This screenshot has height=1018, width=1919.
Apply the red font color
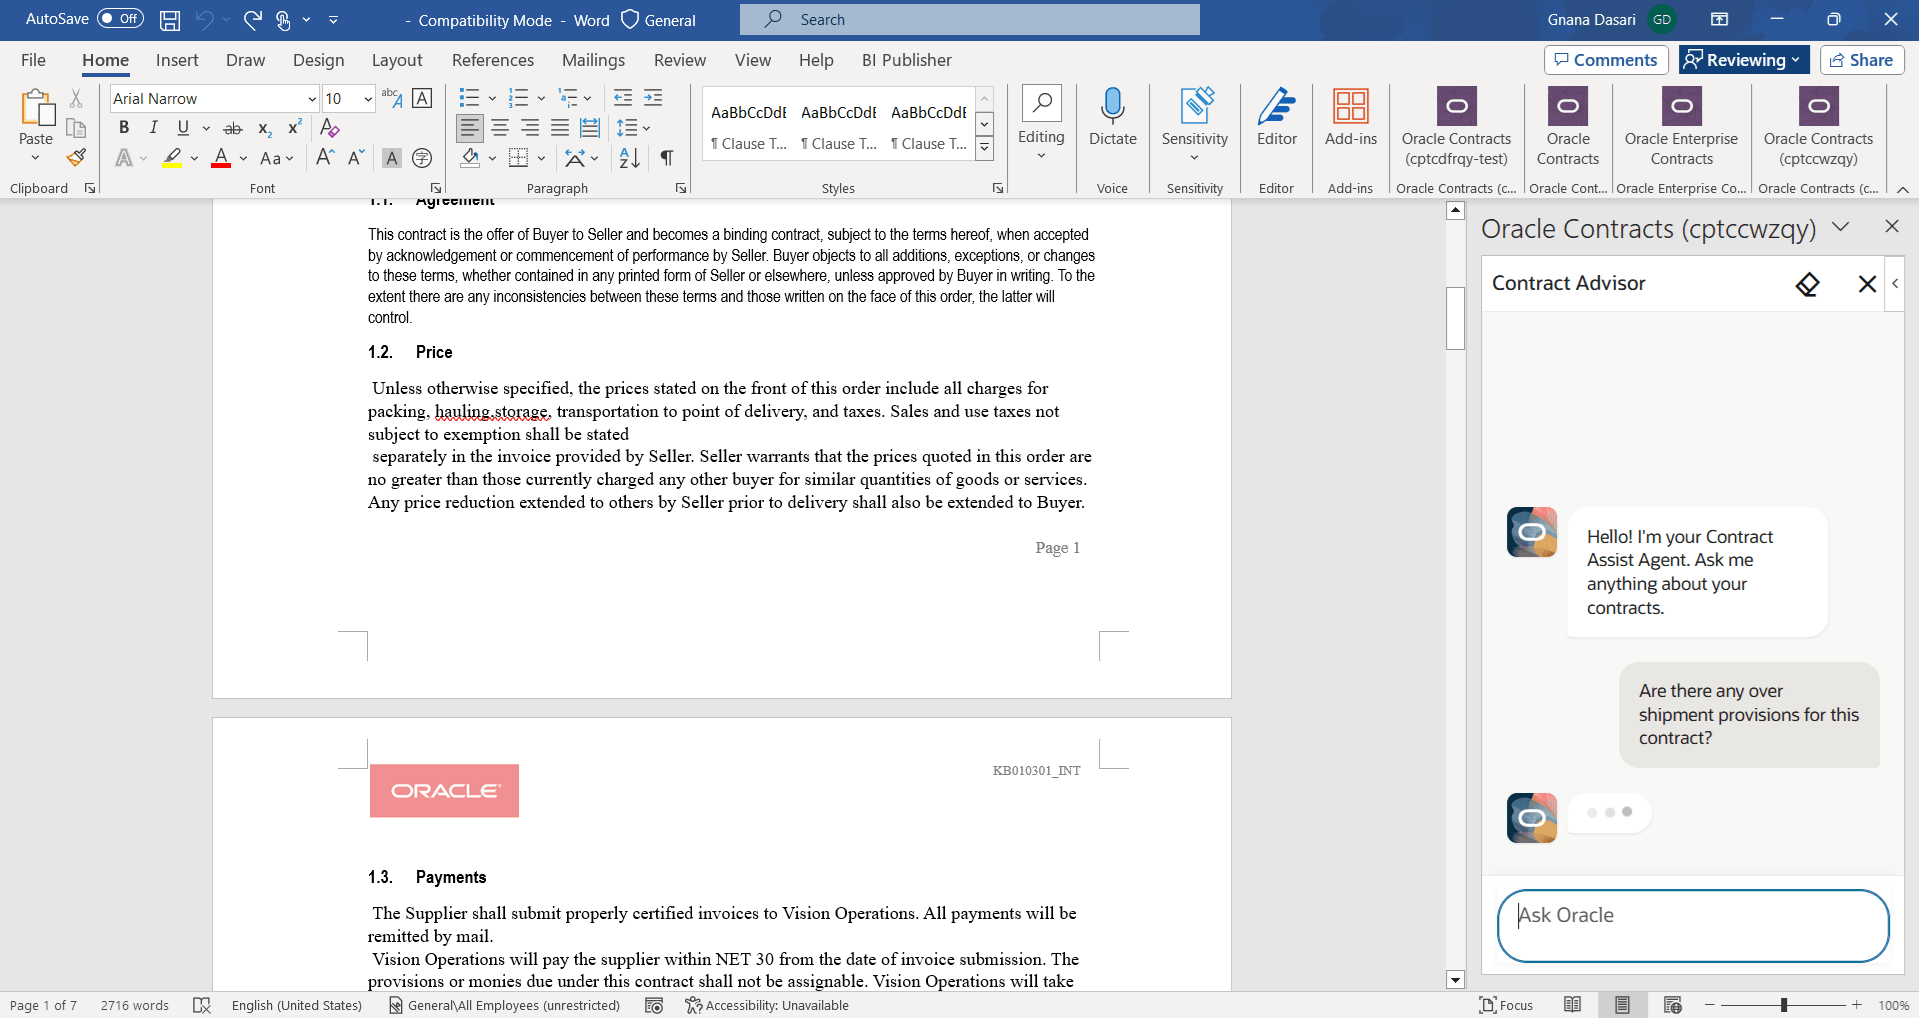tap(221, 158)
